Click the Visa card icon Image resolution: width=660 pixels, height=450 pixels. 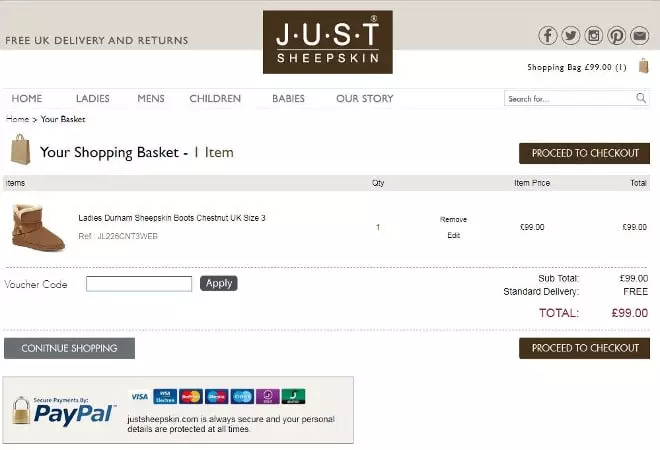[x=139, y=397]
